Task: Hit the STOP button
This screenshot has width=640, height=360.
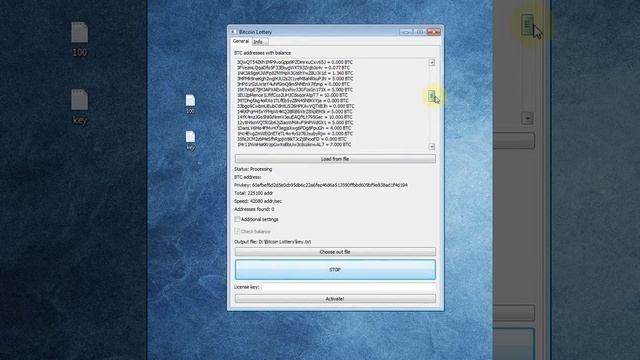Action: 335,270
